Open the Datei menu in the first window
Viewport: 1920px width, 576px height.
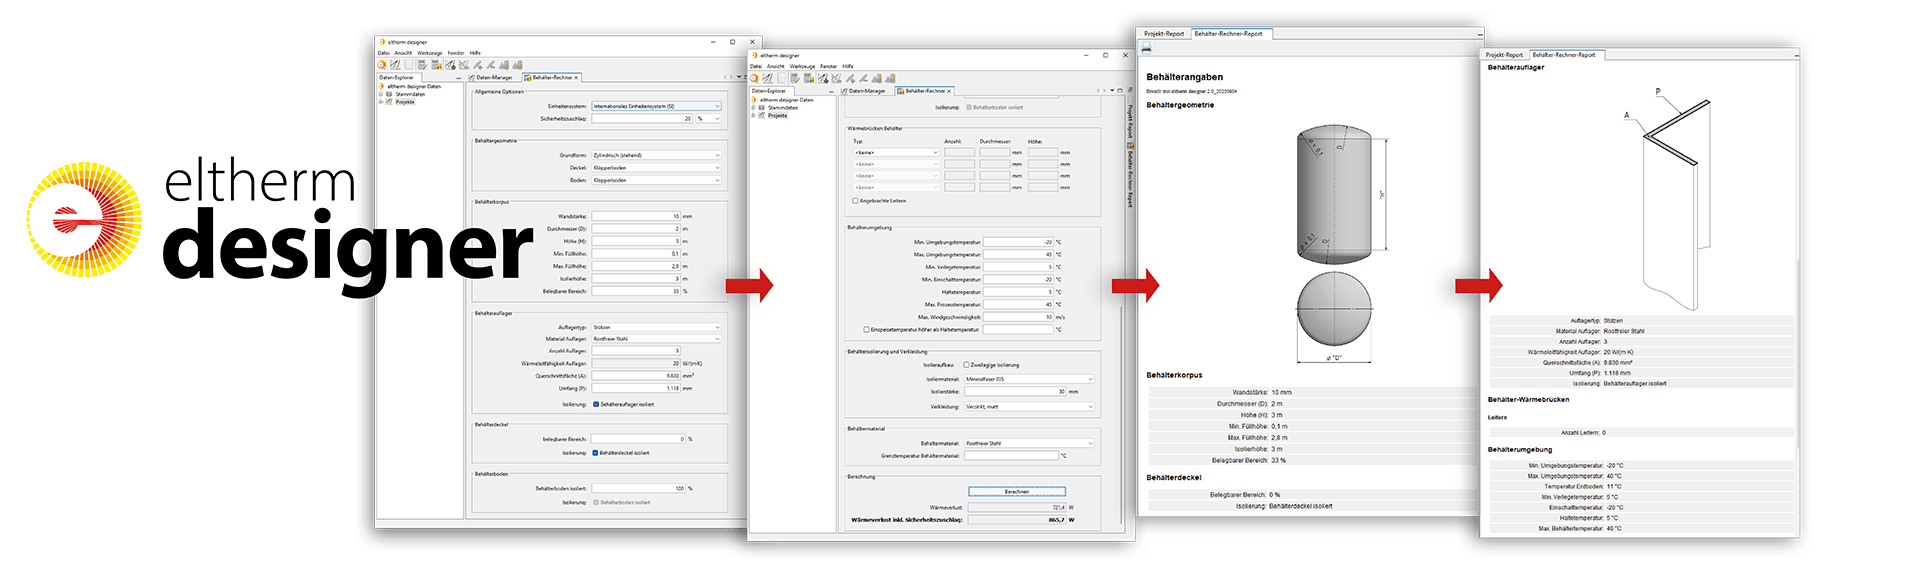pyautogui.click(x=383, y=53)
